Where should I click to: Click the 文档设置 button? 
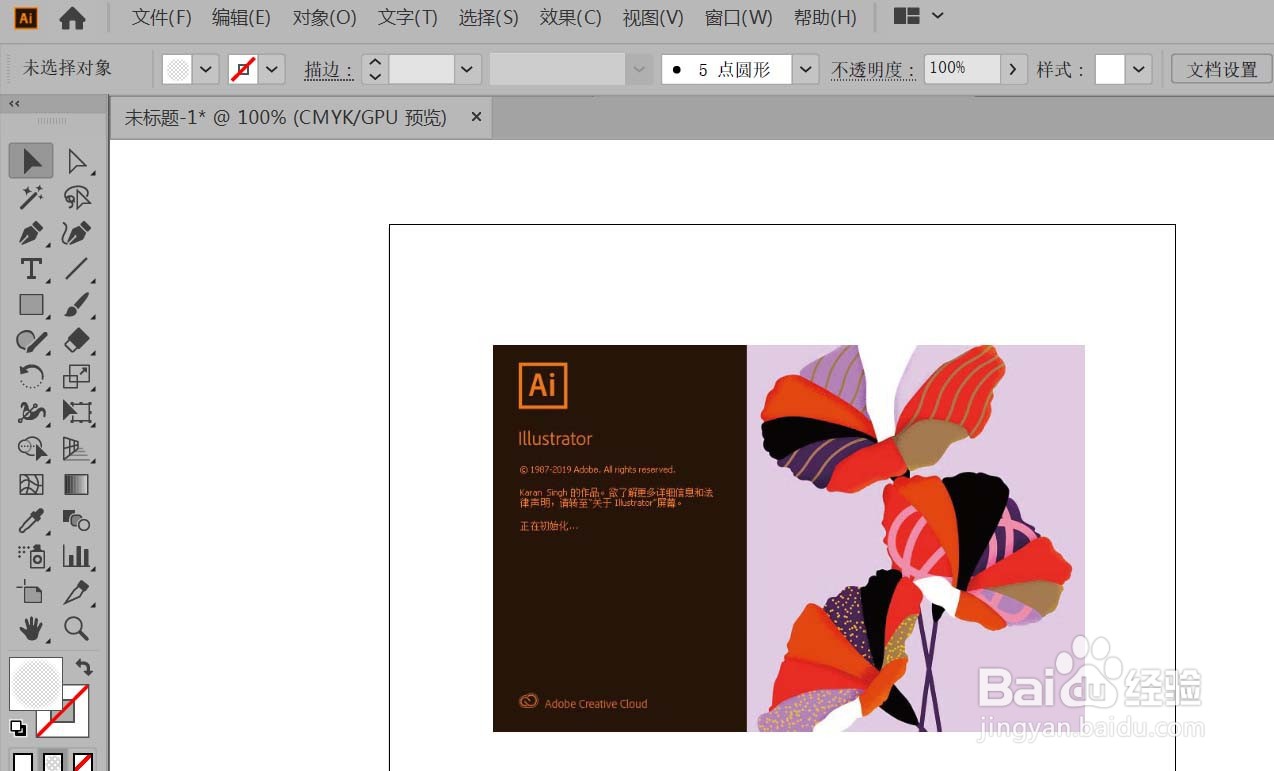(x=1222, y=69)
